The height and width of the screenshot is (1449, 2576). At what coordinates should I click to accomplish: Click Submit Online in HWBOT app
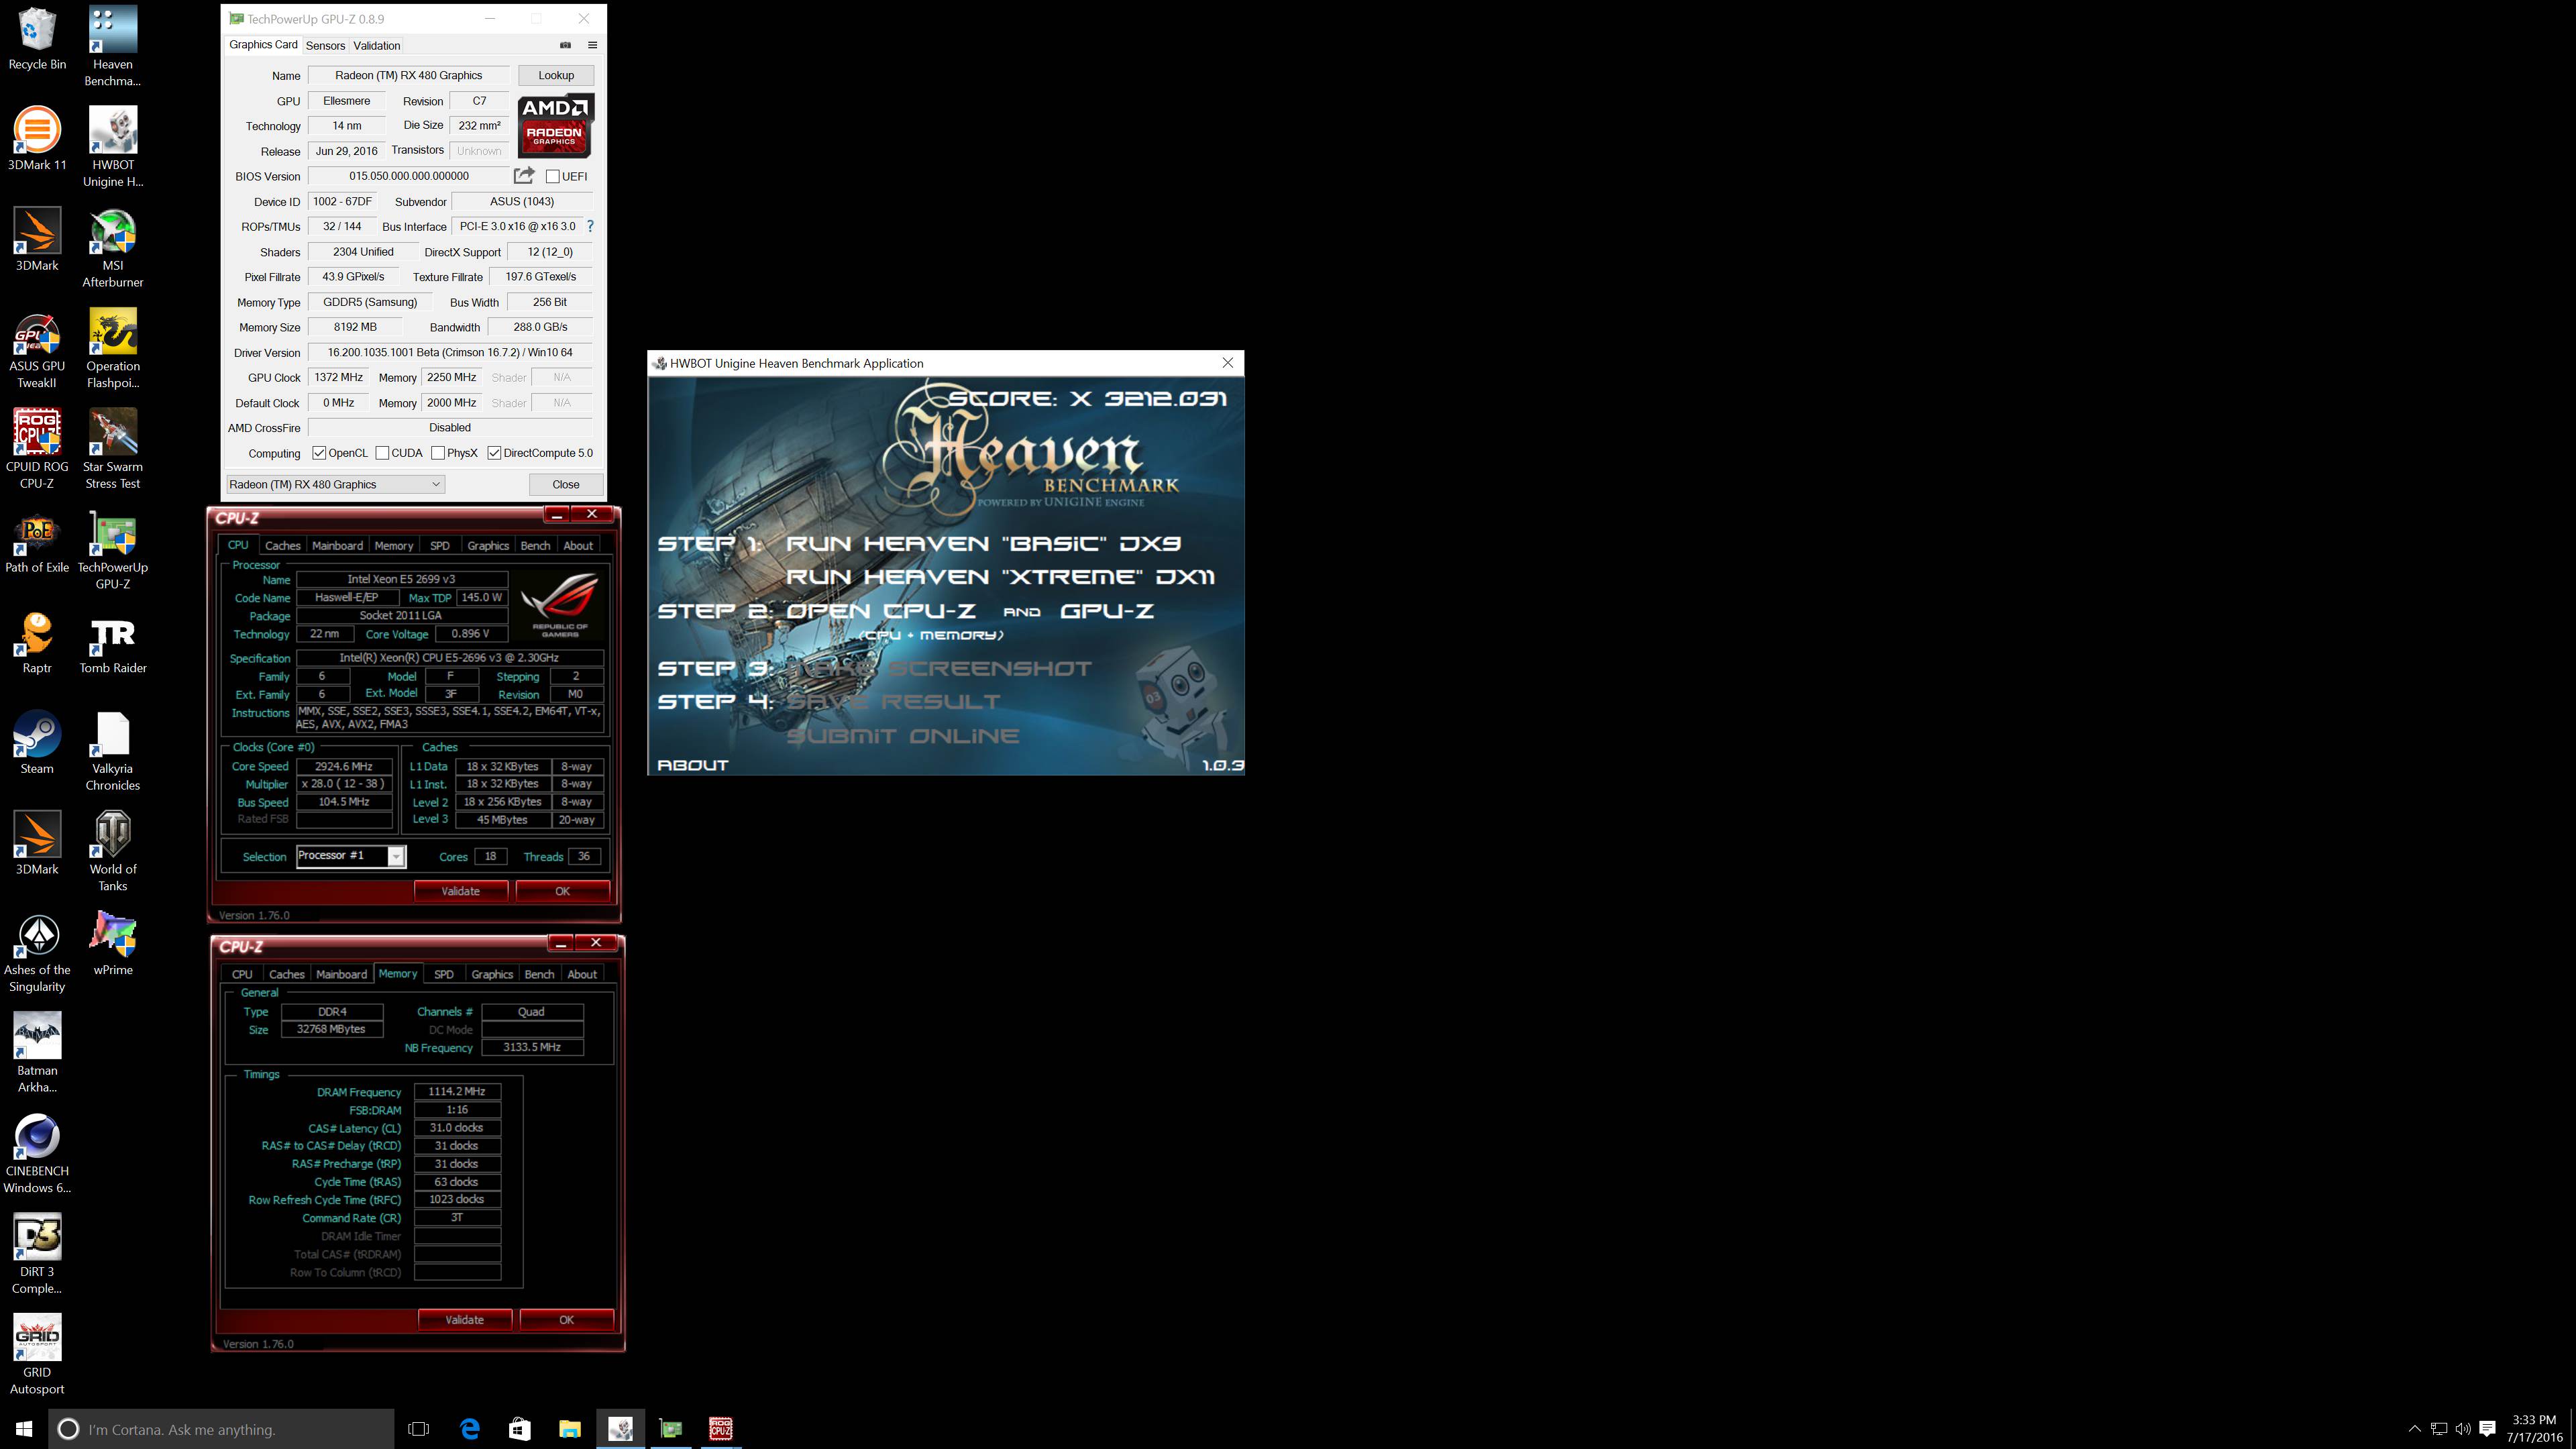tap(902, 736)
